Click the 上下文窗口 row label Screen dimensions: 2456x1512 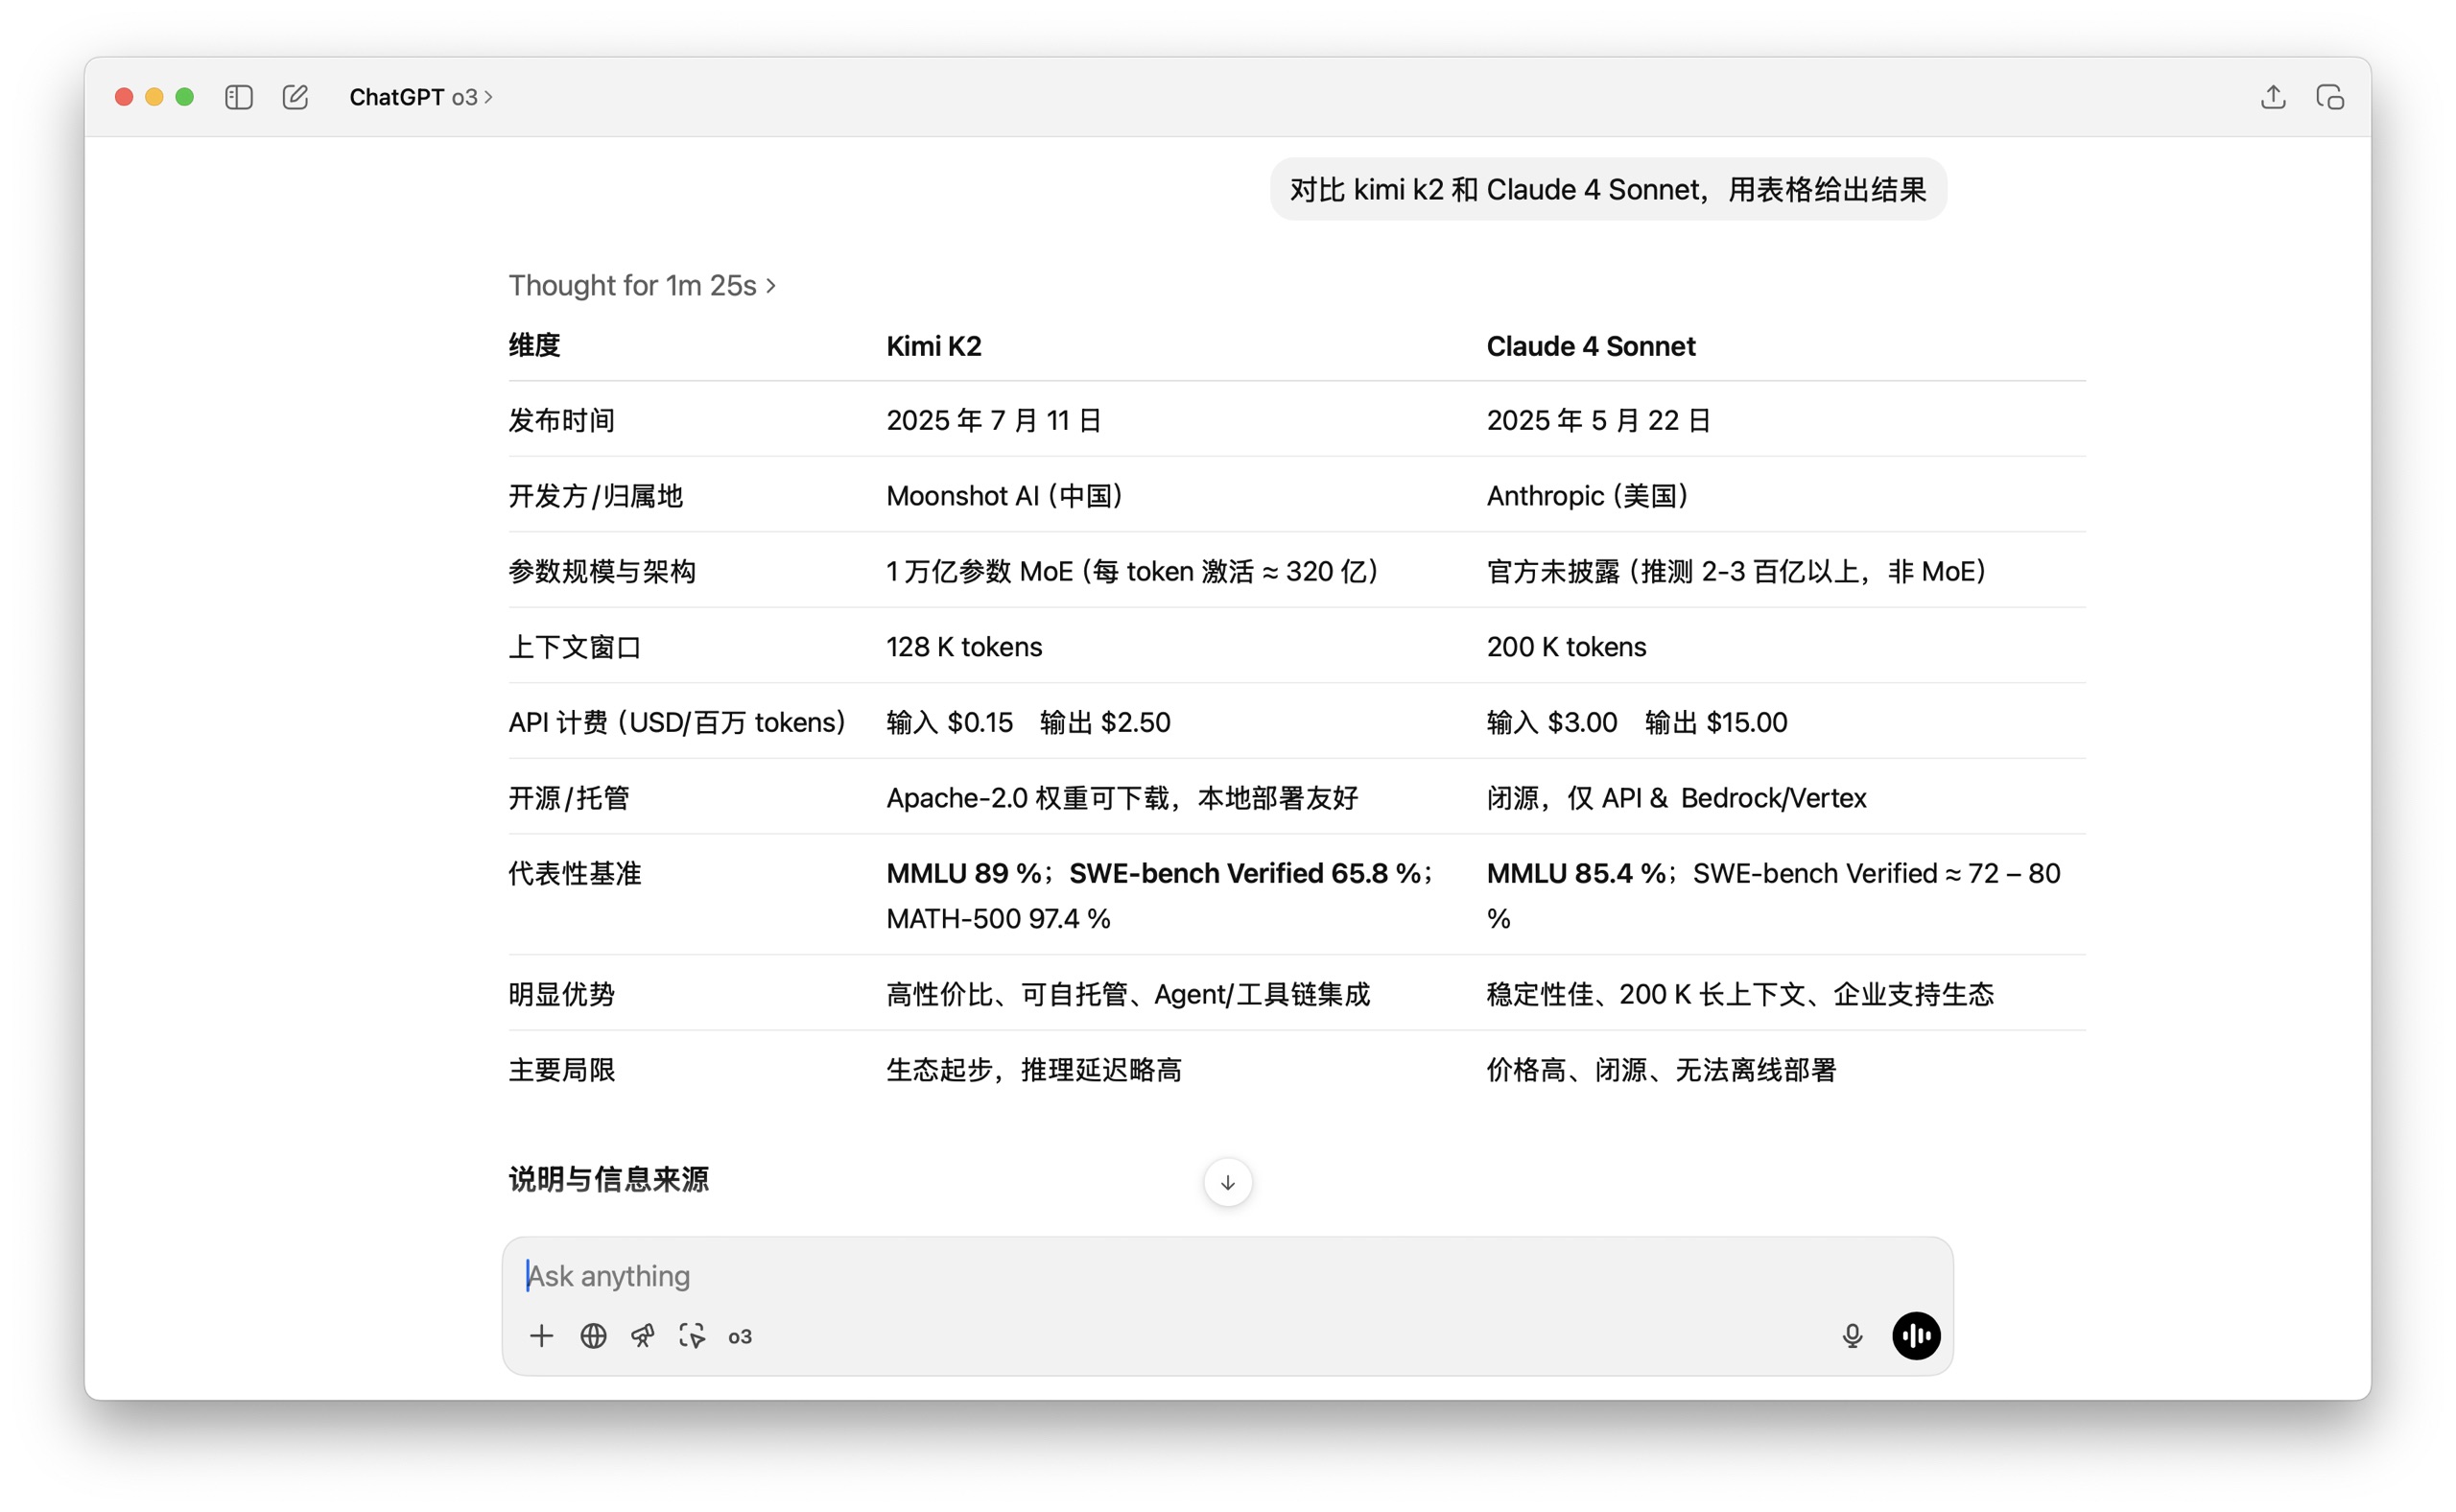[575, 647]
